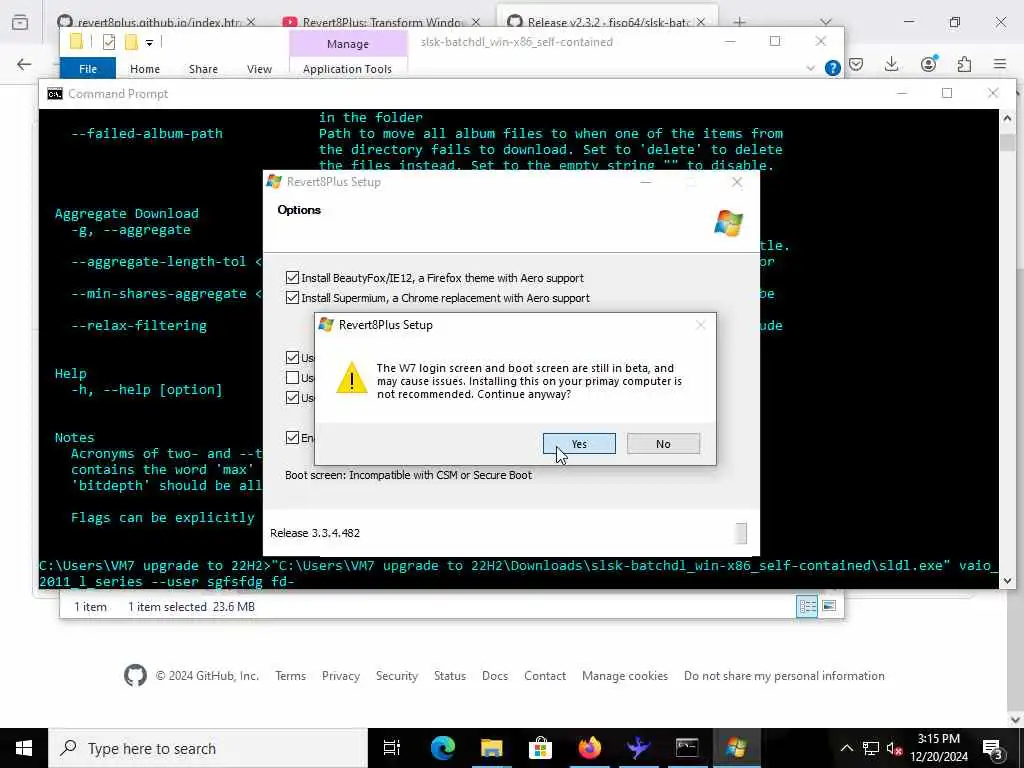
Task: Toggle Install Supermium Chrome replacement checkbox
Action: [293, 298]
